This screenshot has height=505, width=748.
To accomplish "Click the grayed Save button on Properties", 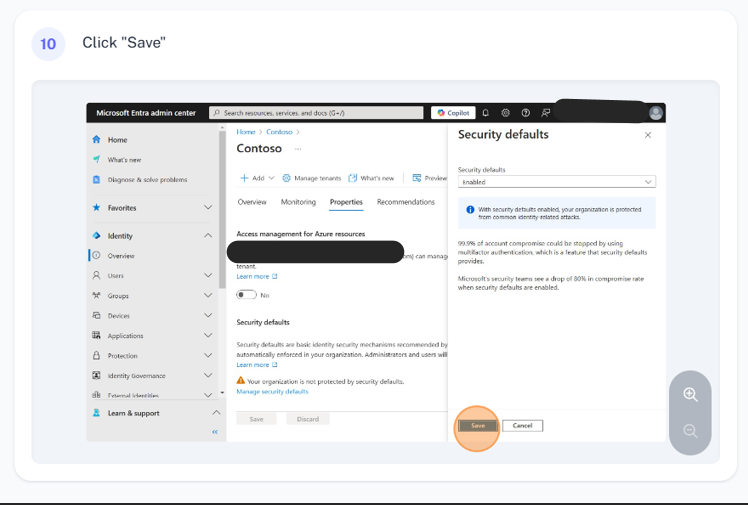I will [256, 419].
